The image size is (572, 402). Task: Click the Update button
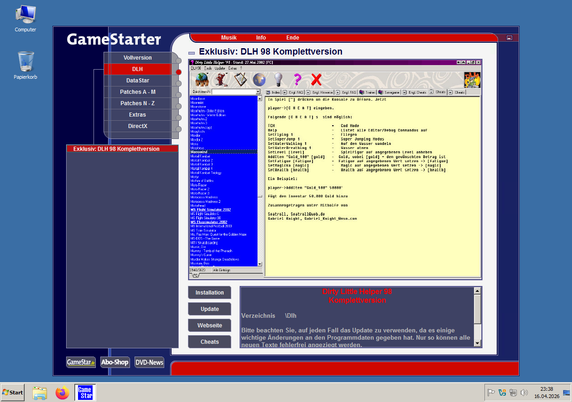(209, 309)
